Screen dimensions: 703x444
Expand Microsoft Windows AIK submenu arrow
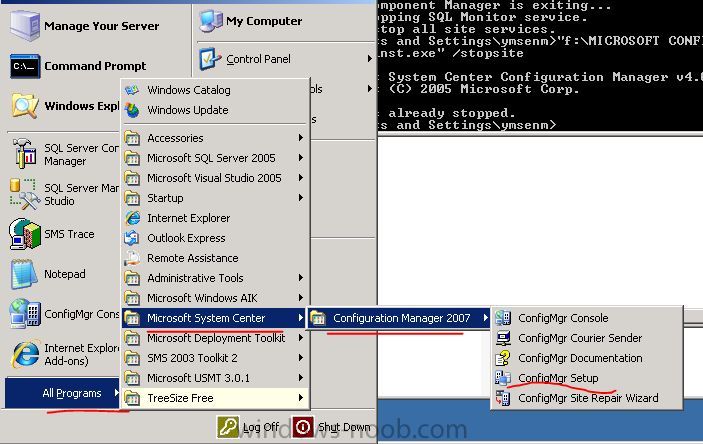[x=301, y=297]
